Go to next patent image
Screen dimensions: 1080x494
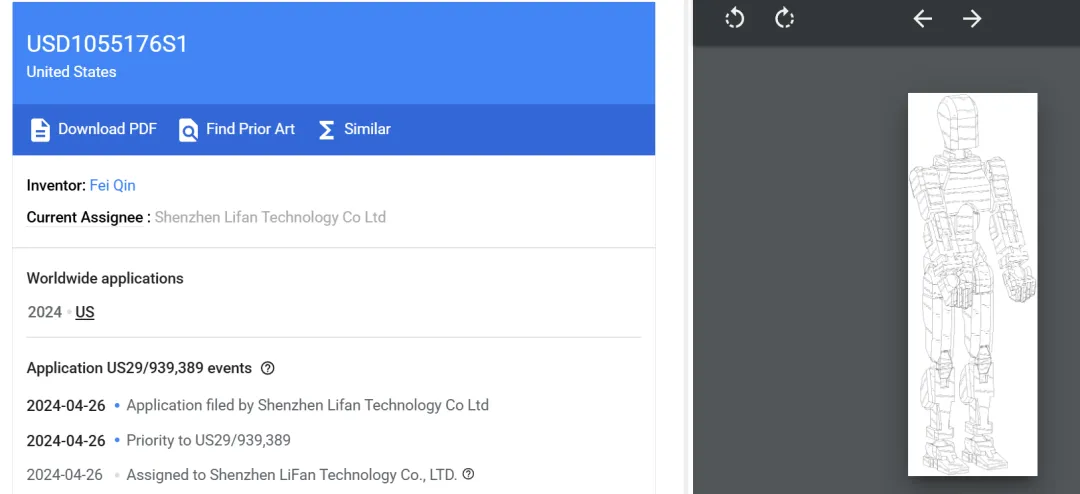point(972,19)
